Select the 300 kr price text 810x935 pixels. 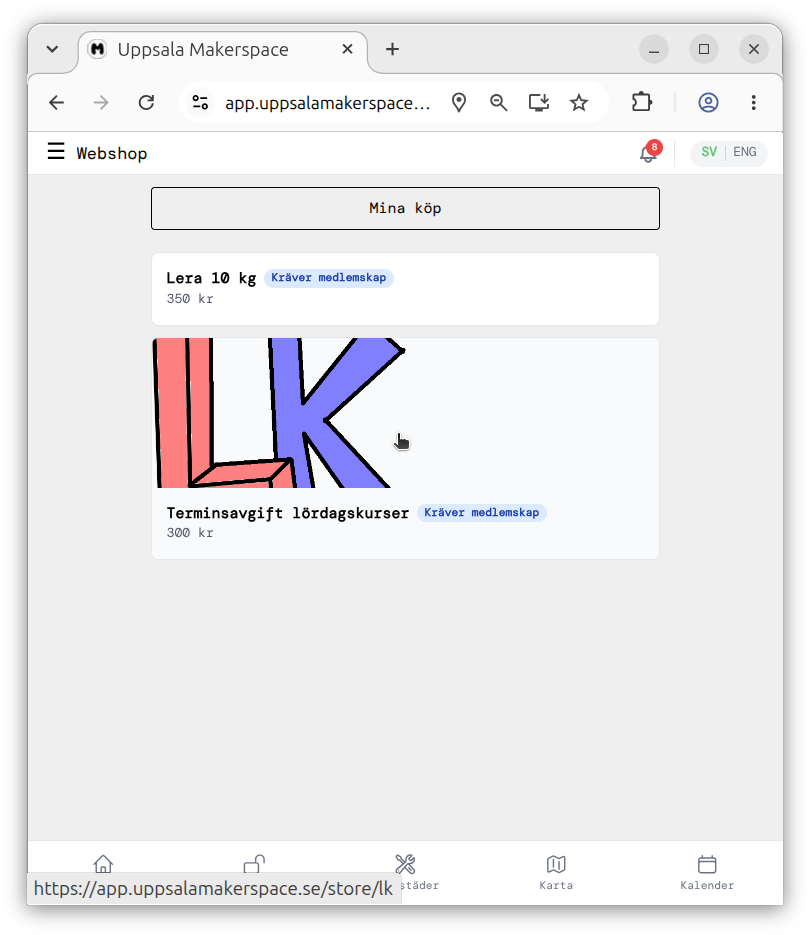[190, 533]
